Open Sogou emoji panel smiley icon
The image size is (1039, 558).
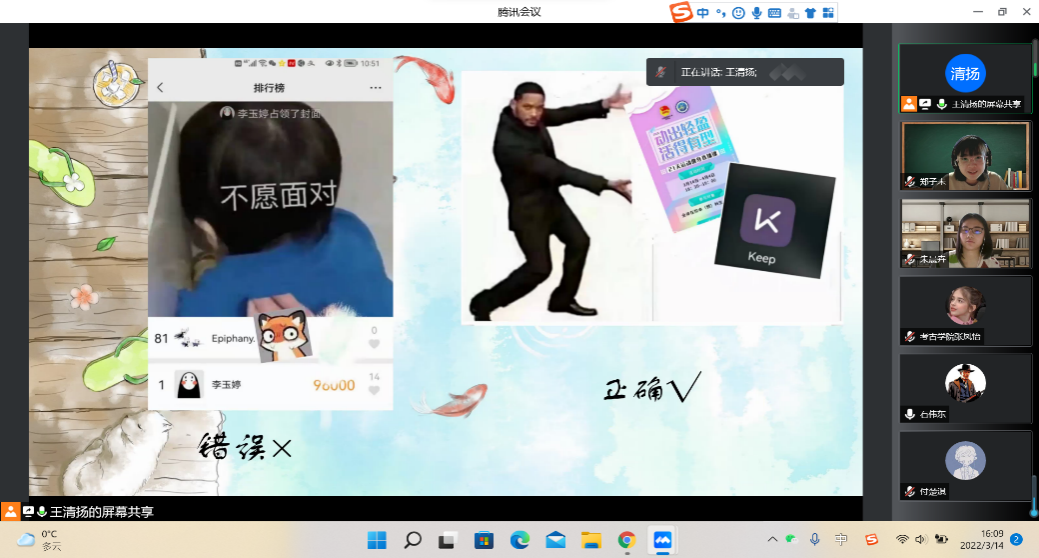coord(738,13)
